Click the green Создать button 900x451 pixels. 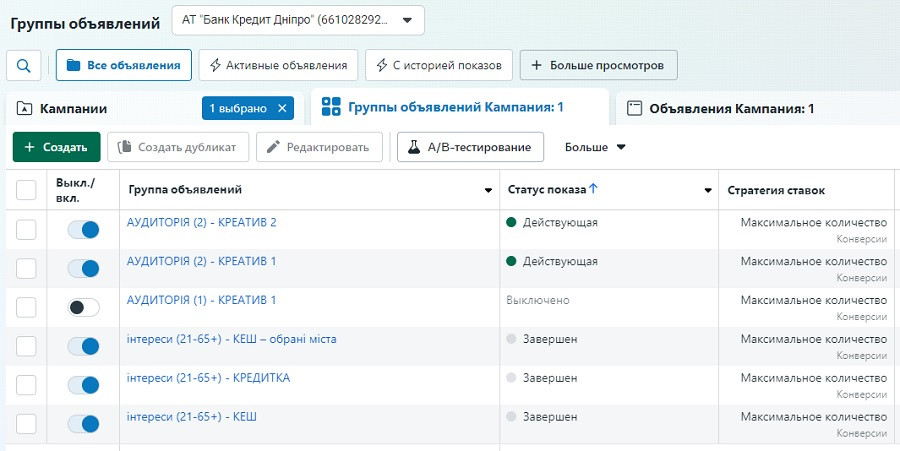[x=56, y=147]
